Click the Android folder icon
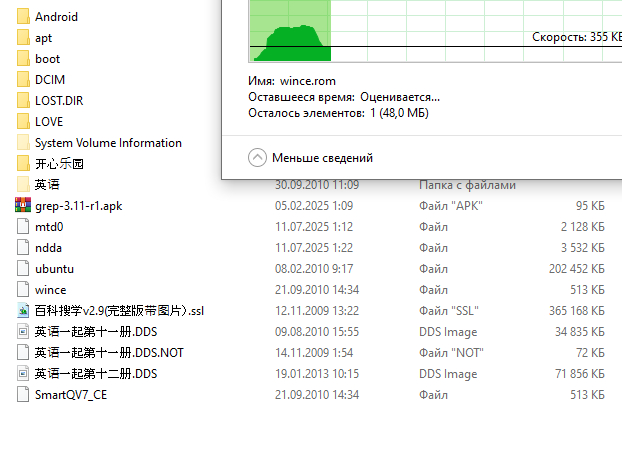This screenshot has height=471, width=622. pyautogui.click(x=24, y=17)
